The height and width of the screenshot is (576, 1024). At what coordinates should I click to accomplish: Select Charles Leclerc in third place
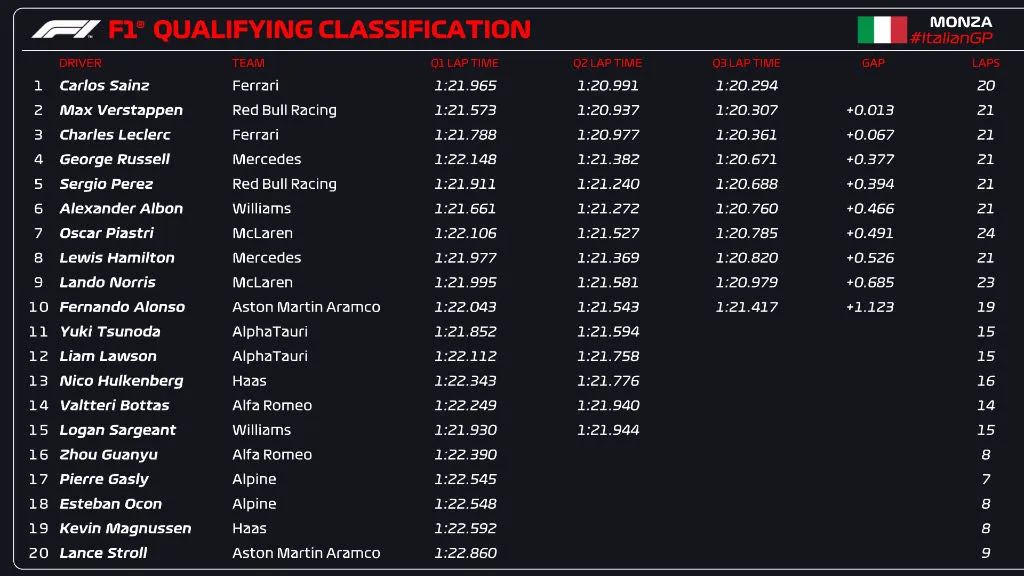click(114, 135)
